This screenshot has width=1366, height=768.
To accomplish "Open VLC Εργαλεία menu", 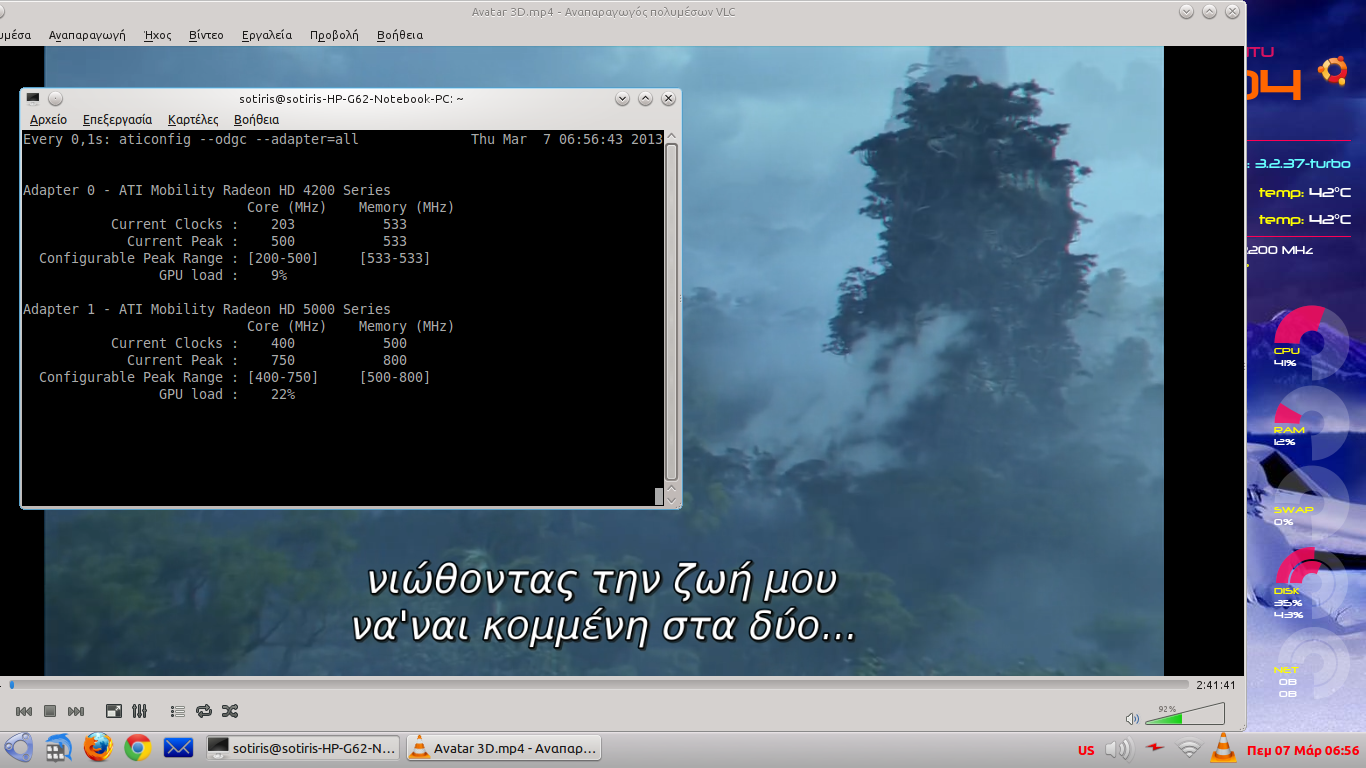I will tap(267, 34).
